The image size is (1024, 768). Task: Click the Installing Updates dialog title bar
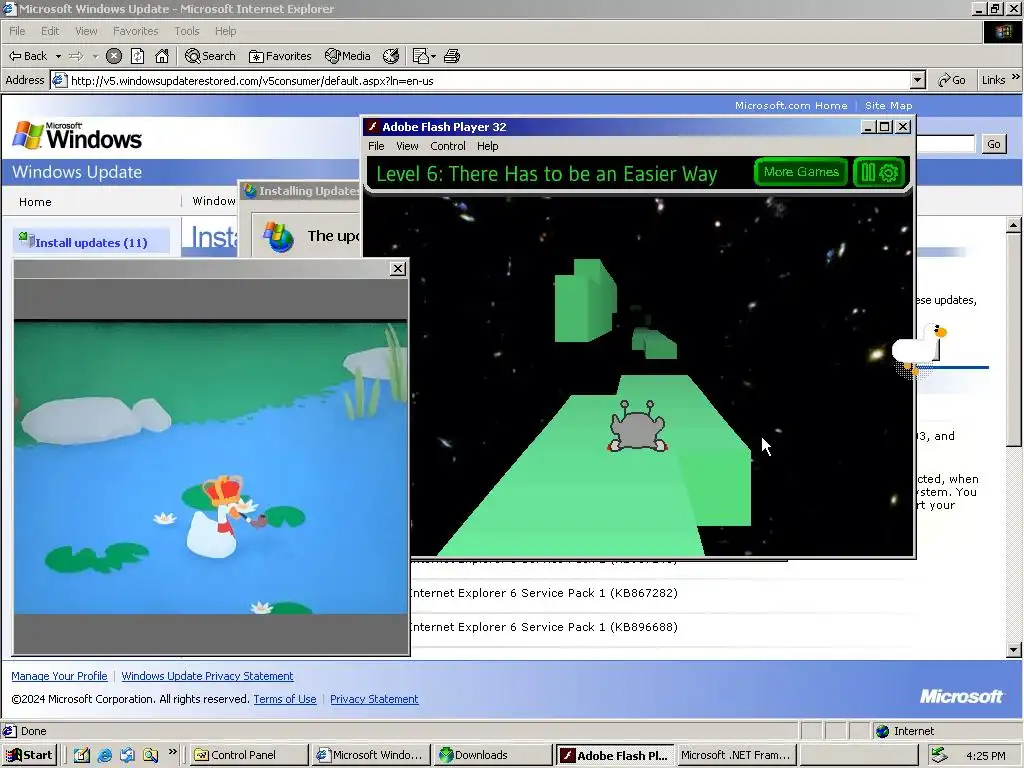pyautogui.click(x=301, y=191)
